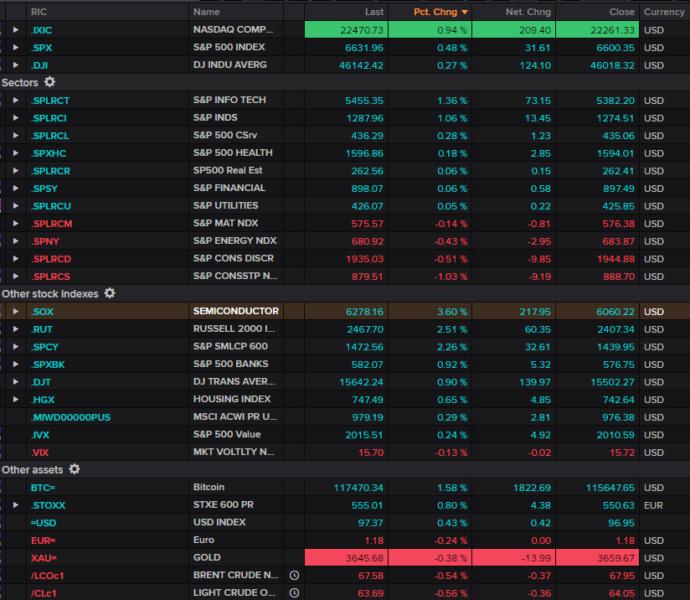This screenshot has width=690, height=600.
Task: Open the .VIX ticker link
Action: point(40,453)
